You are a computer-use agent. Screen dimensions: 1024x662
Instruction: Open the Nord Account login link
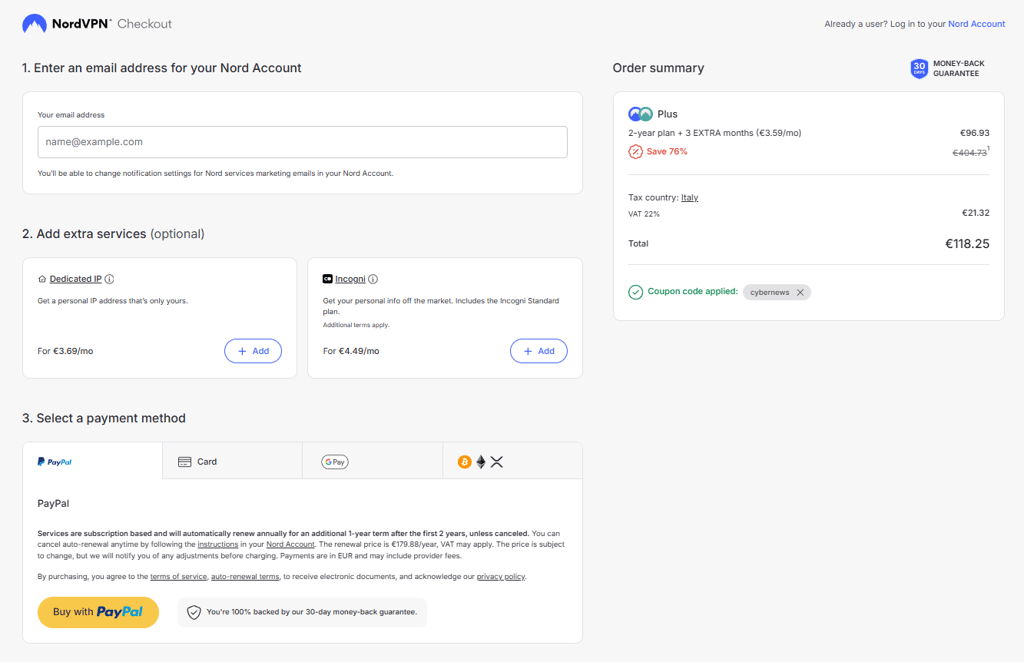[976, 24]
